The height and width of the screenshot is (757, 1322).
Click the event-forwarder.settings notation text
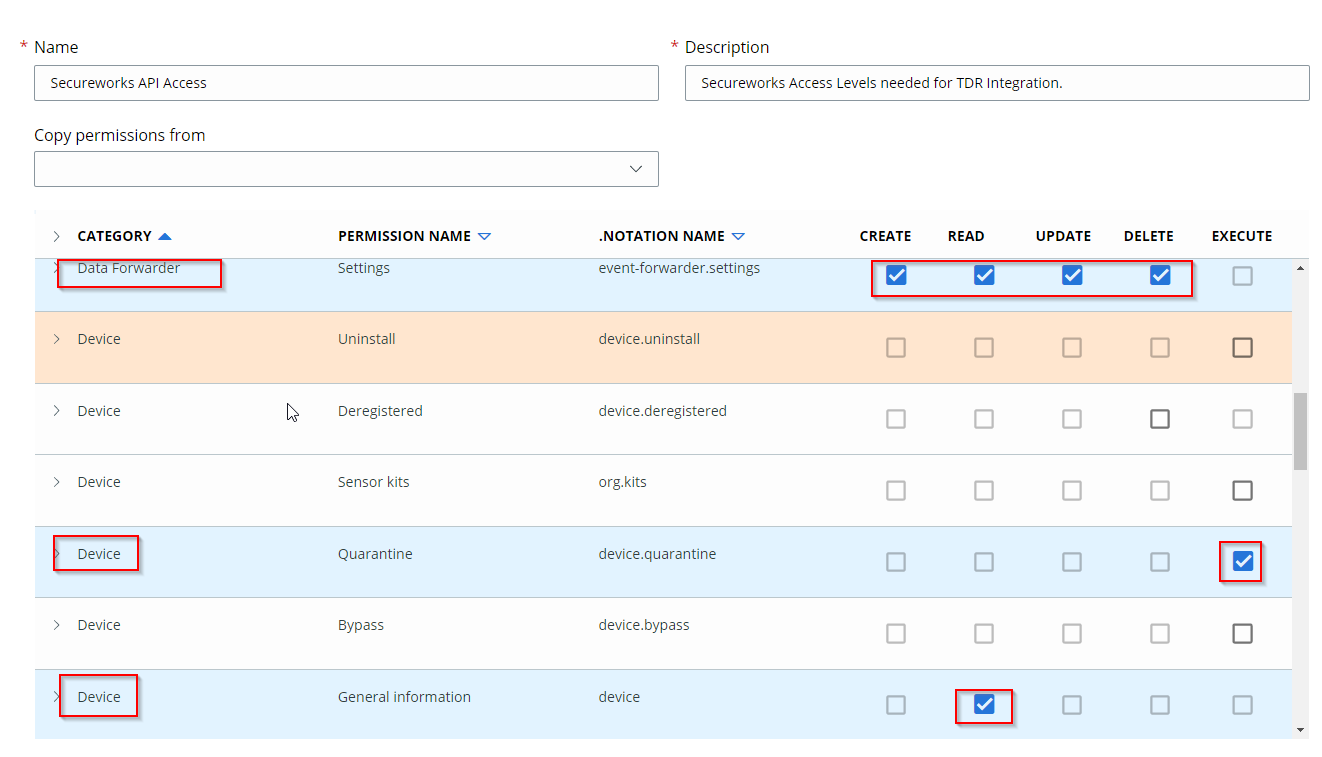(x=679, y=268)
